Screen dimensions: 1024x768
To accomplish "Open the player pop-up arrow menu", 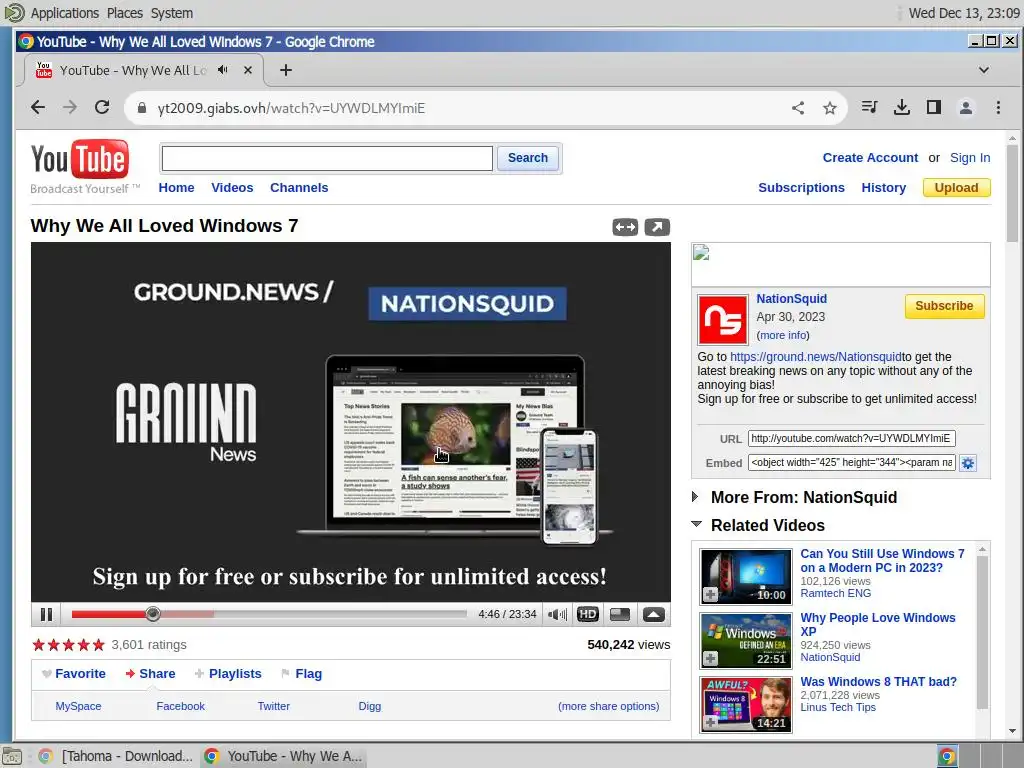I will point(654,615).
